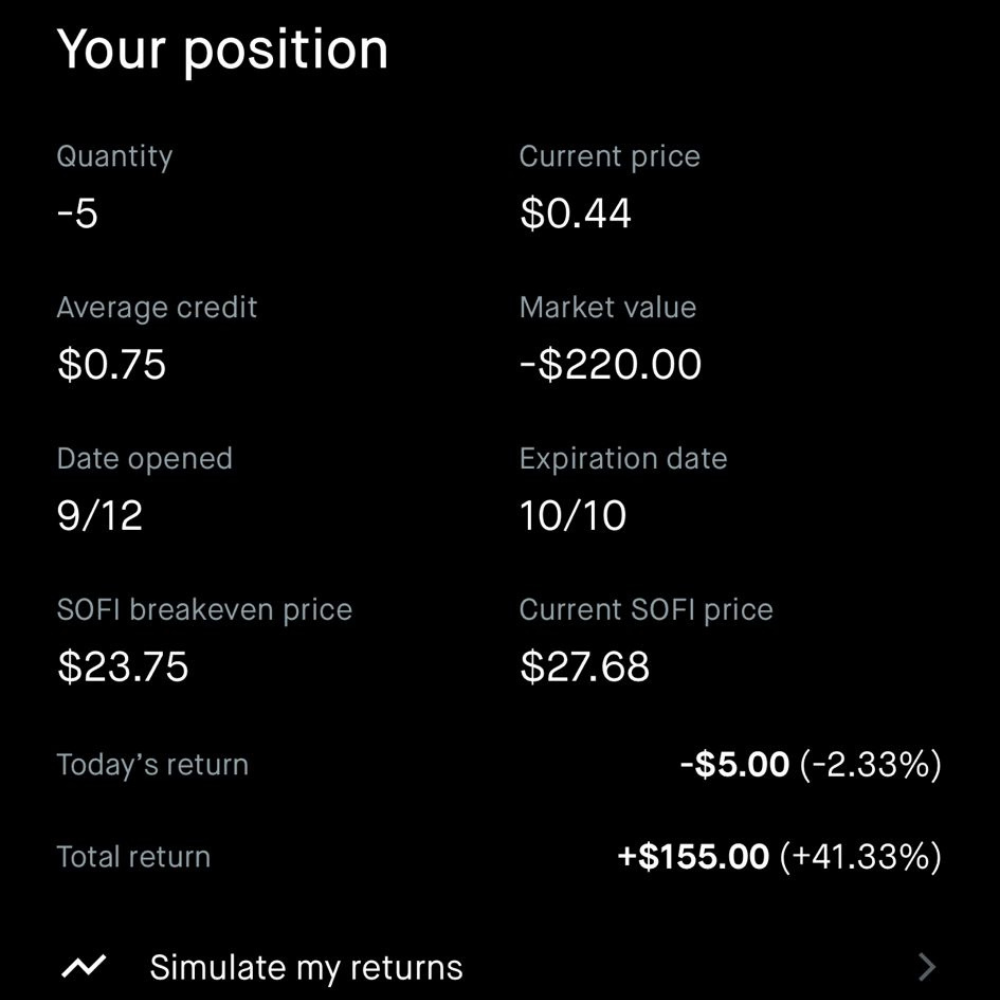Select Today's return value -$5.00
Image resolution: width=1000 pixels, height=1000 pixels.
[734, 765]
